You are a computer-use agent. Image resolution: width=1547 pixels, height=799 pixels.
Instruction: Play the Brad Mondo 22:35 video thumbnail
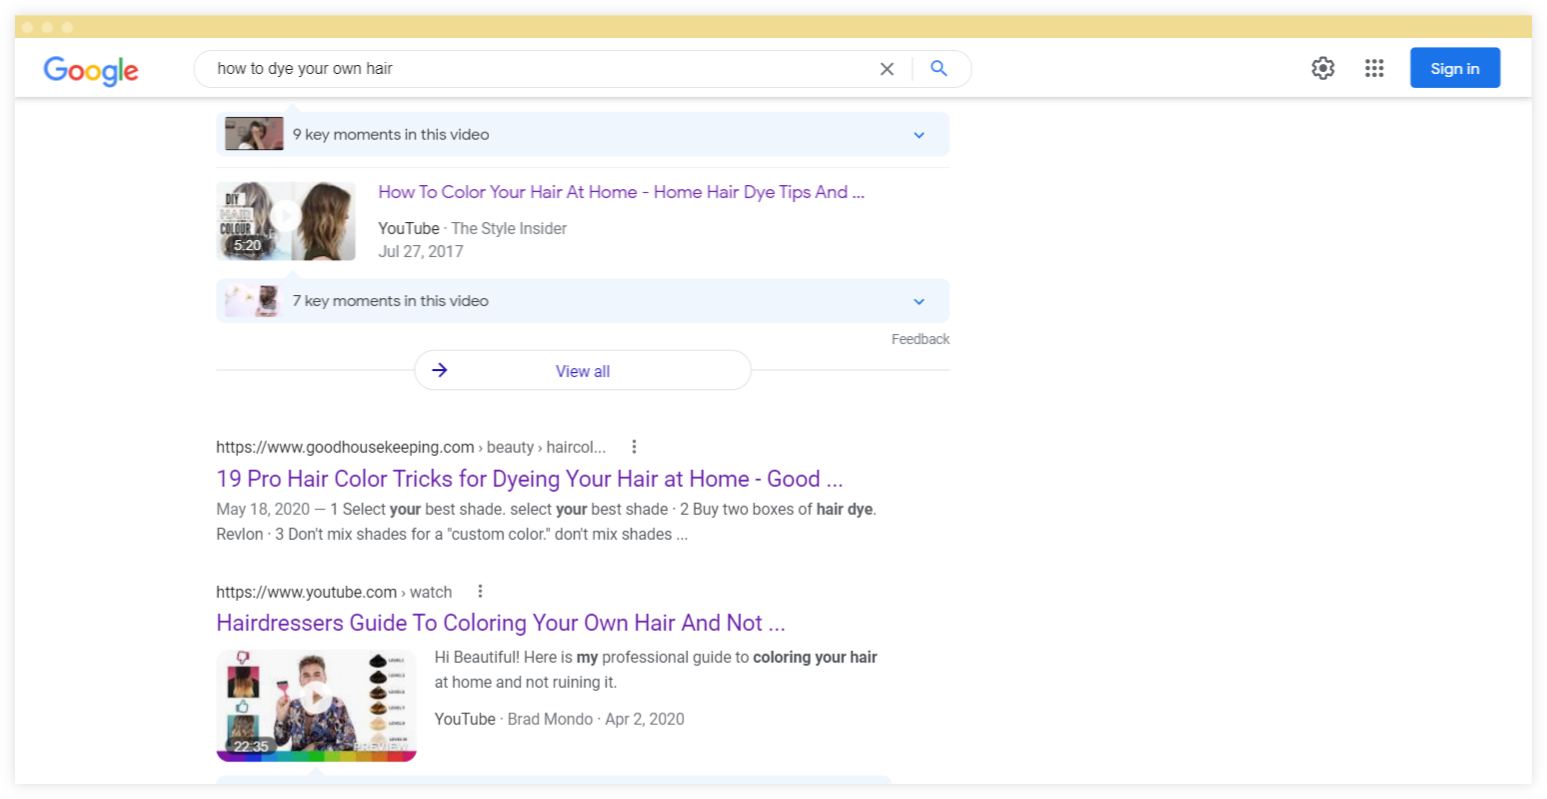(316, 705)
